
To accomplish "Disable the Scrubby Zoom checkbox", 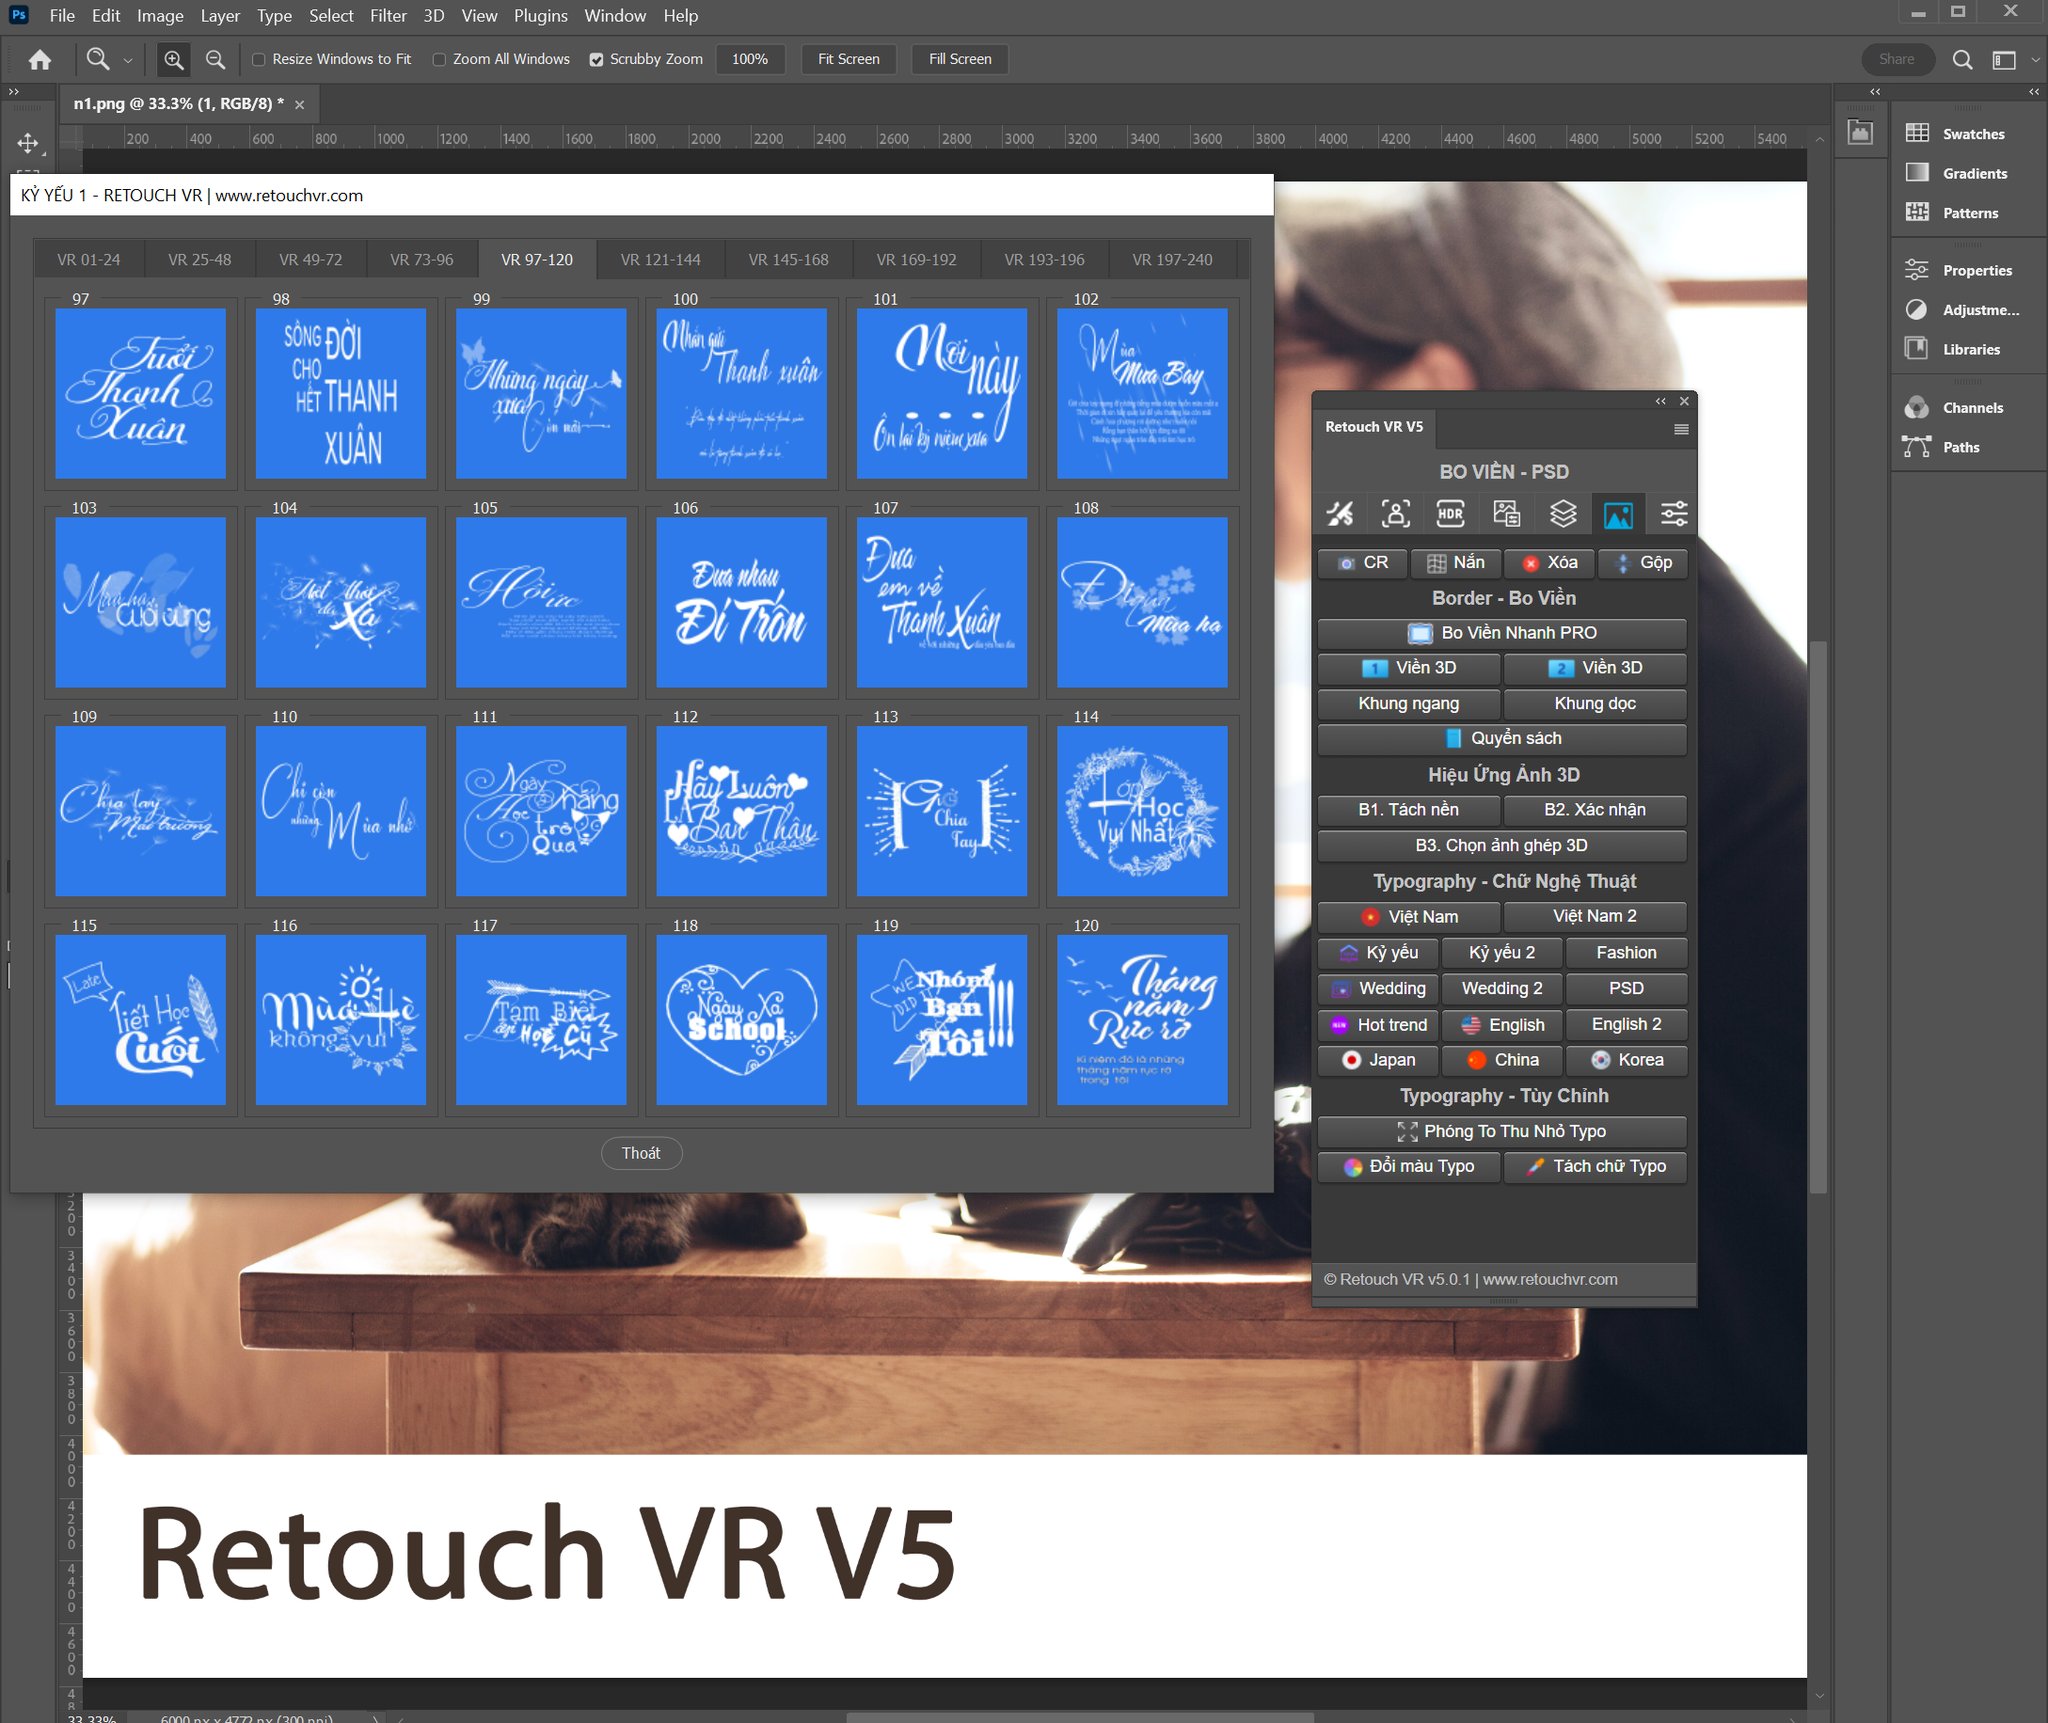I will (x=596, y=60).
